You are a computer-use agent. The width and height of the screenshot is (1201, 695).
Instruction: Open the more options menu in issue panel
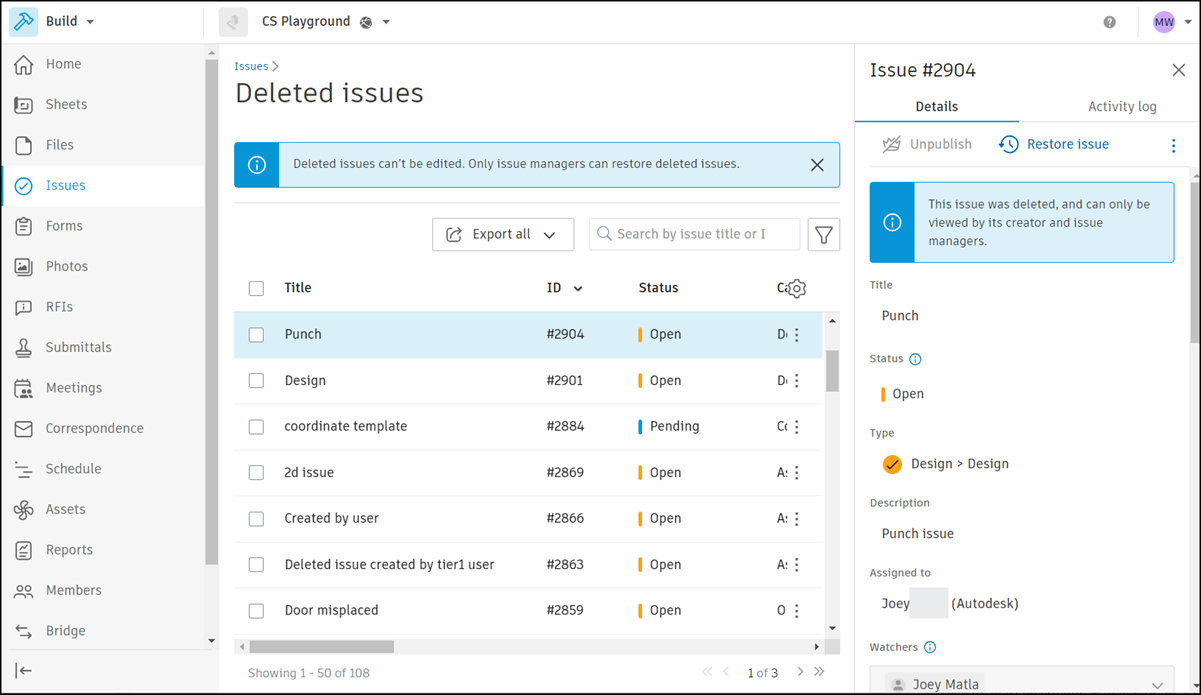pos(1174,146)
